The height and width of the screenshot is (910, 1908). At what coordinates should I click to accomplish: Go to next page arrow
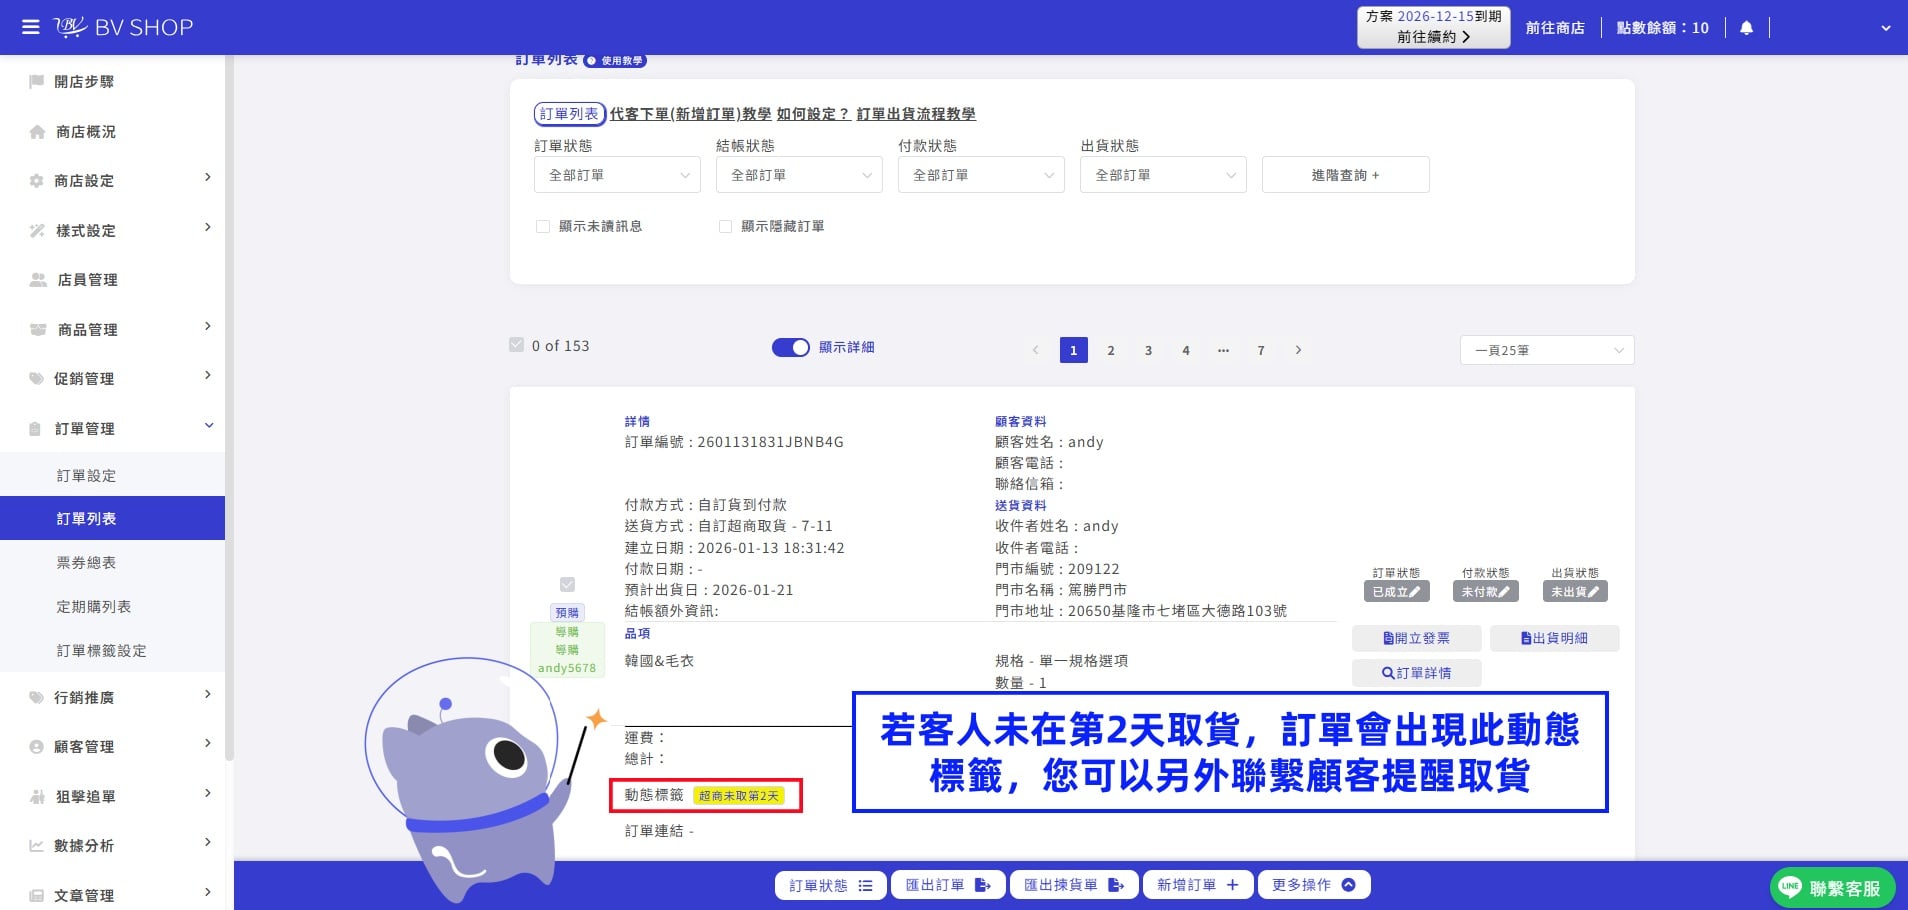coord(1298,350)
